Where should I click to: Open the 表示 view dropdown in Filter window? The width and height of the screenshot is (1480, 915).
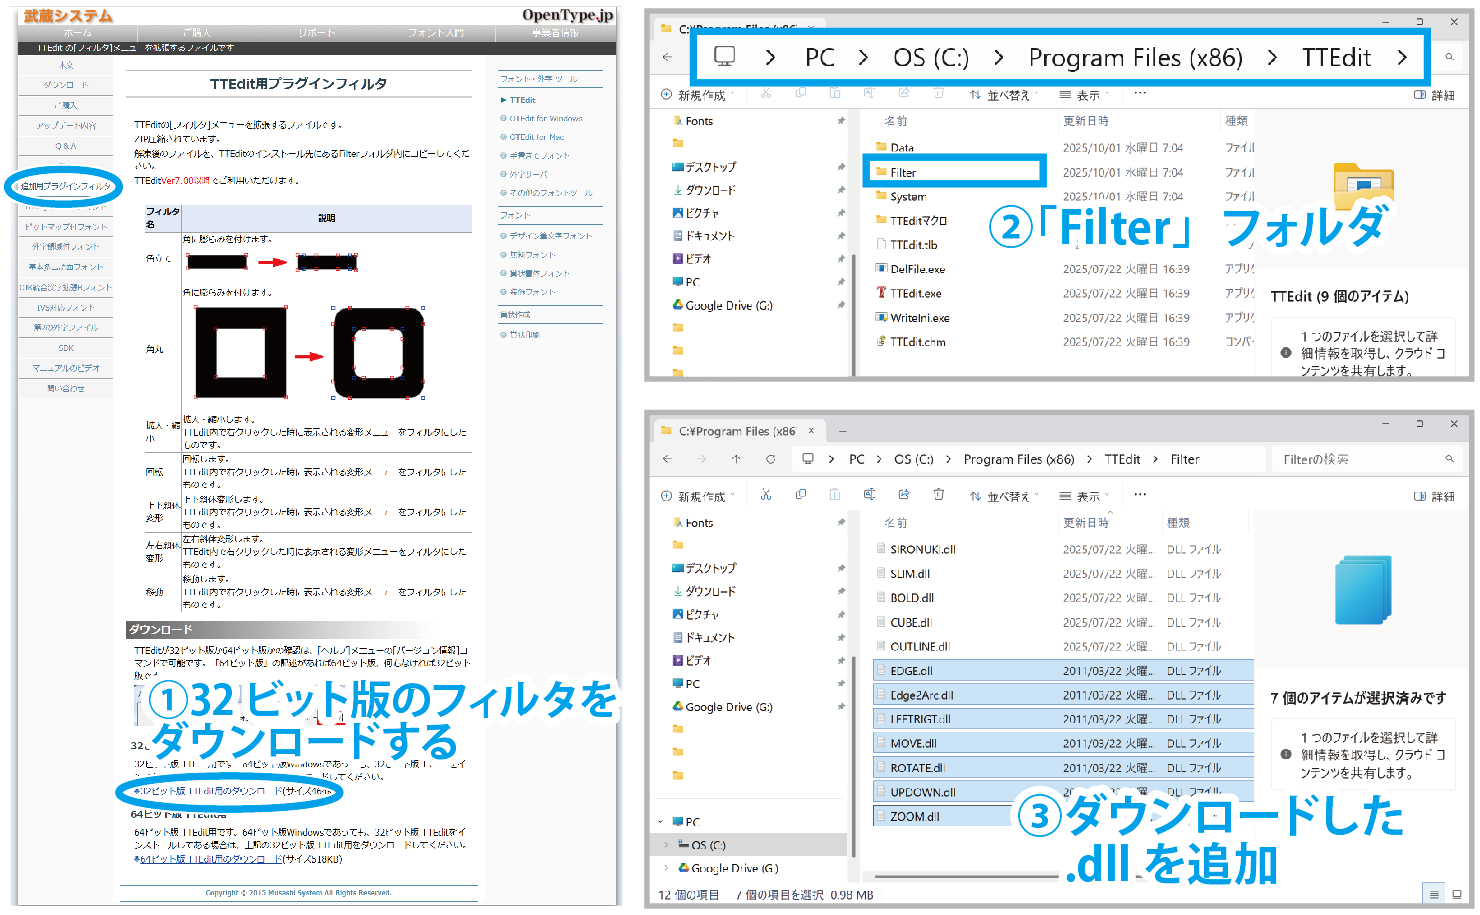pyautogui.click(x=1086, y=496)
